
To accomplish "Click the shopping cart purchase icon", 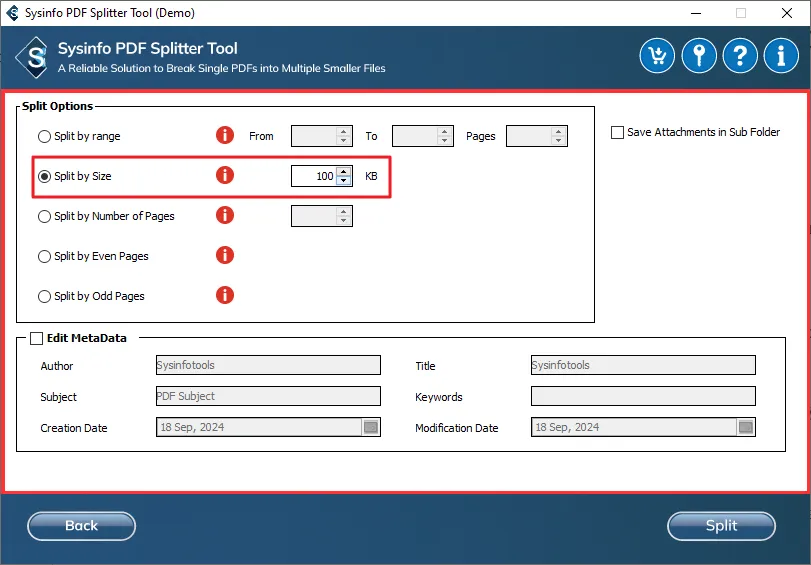I will point(658,56).
